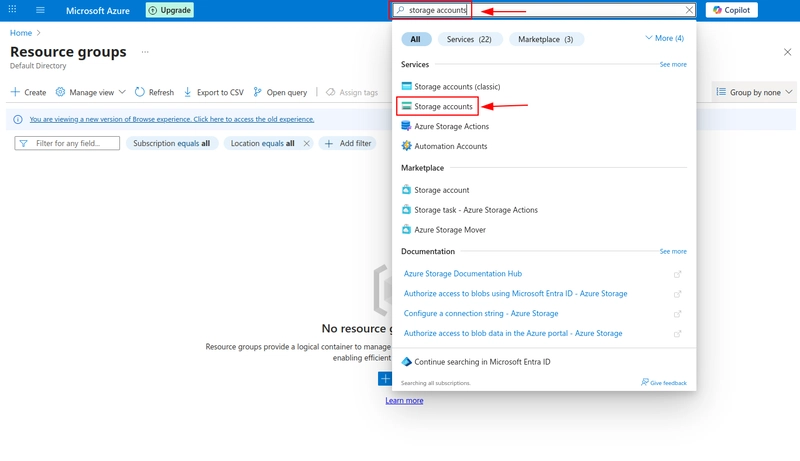Click the Upgrade button

click(170, 10)
